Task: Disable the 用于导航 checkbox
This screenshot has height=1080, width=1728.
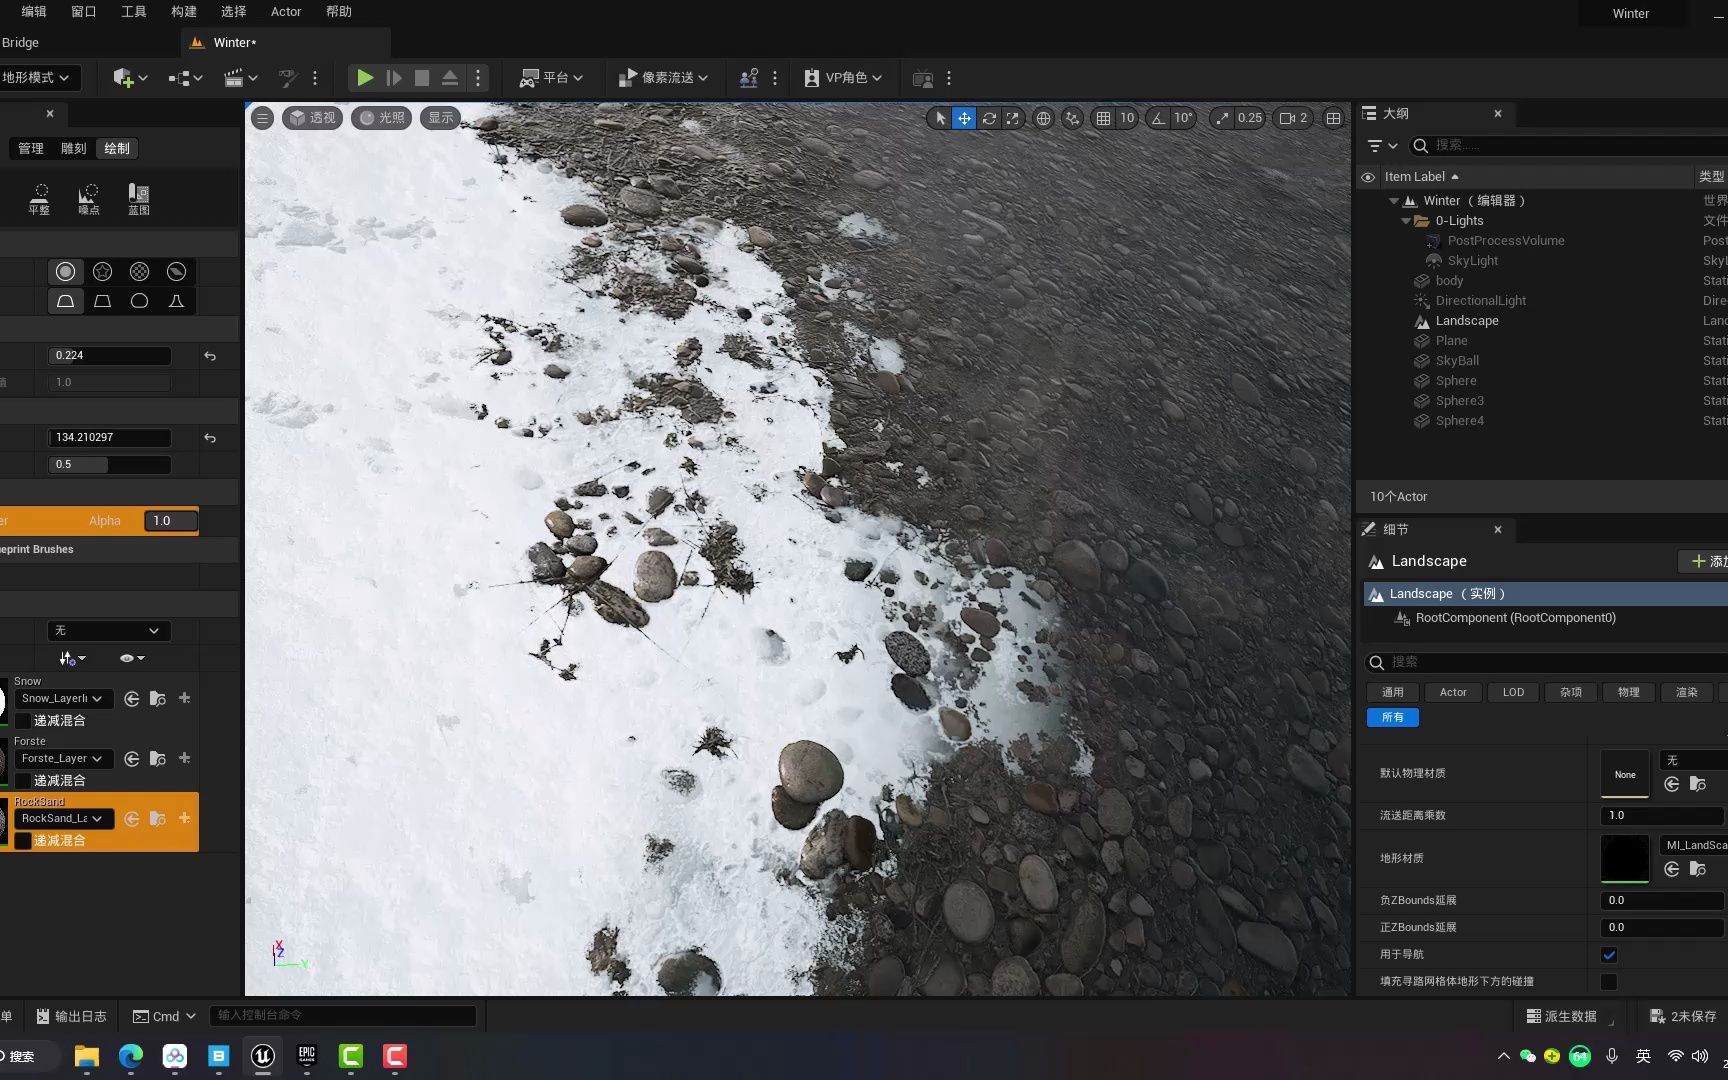Action: (x=1609, y=955)
